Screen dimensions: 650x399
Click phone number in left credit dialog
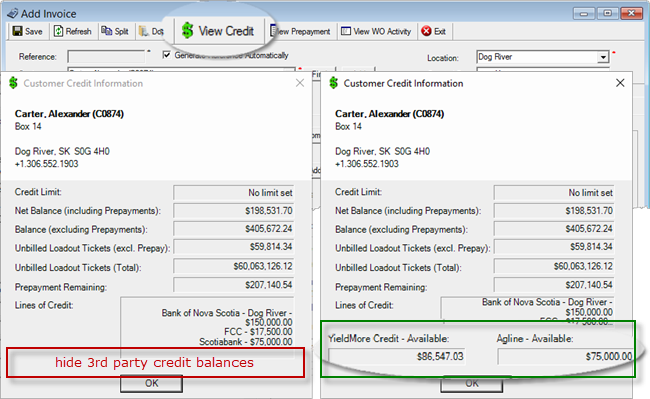[x=46, y=164]
